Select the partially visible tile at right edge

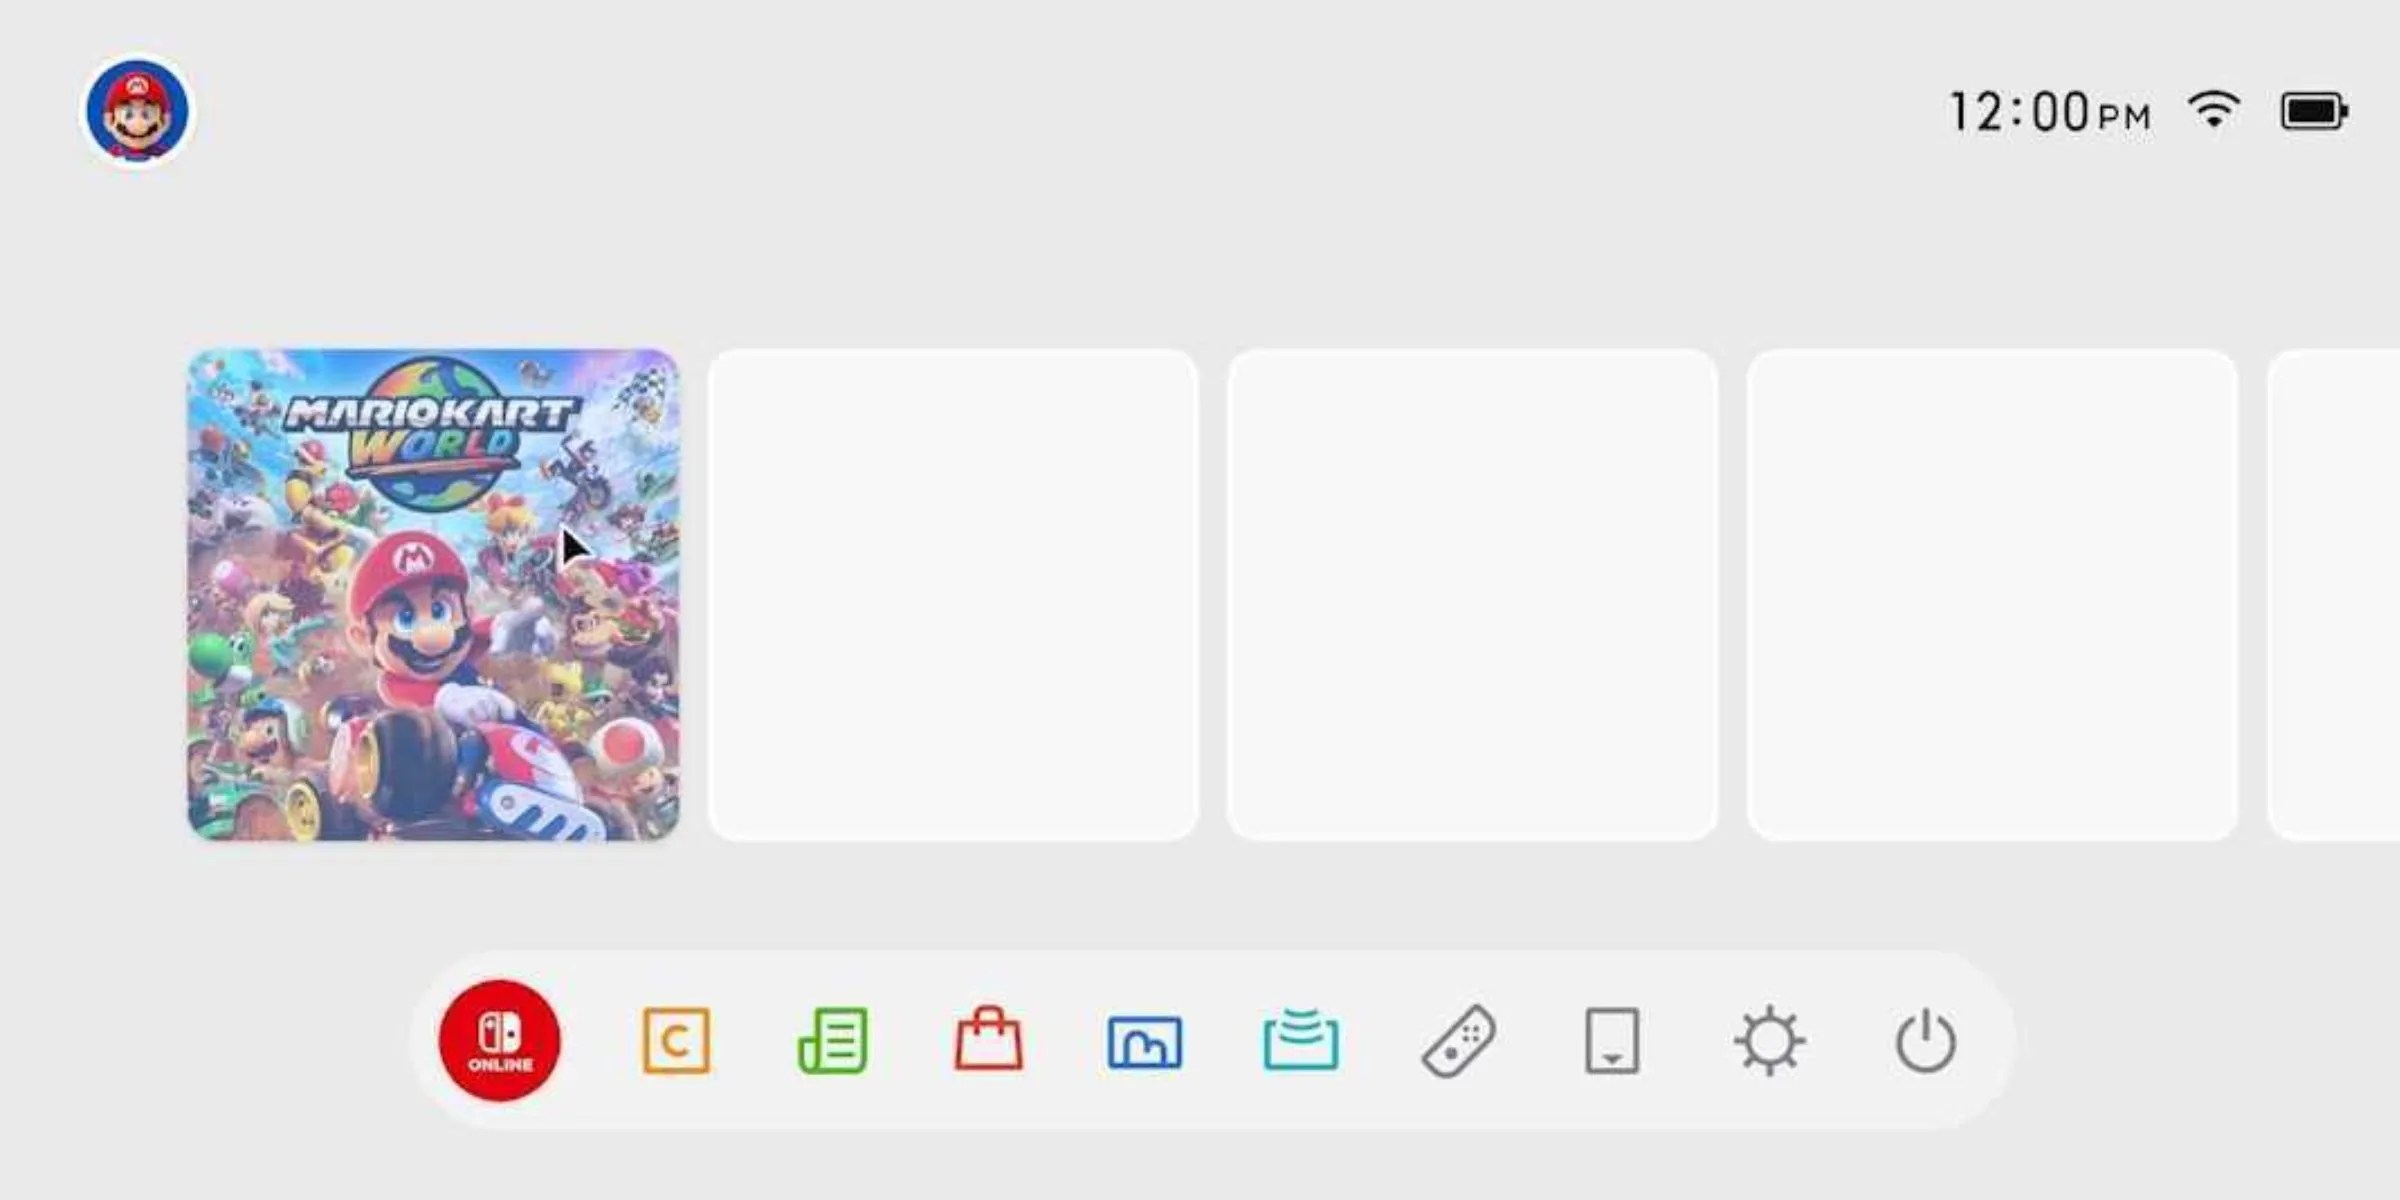click(2334, 595)
